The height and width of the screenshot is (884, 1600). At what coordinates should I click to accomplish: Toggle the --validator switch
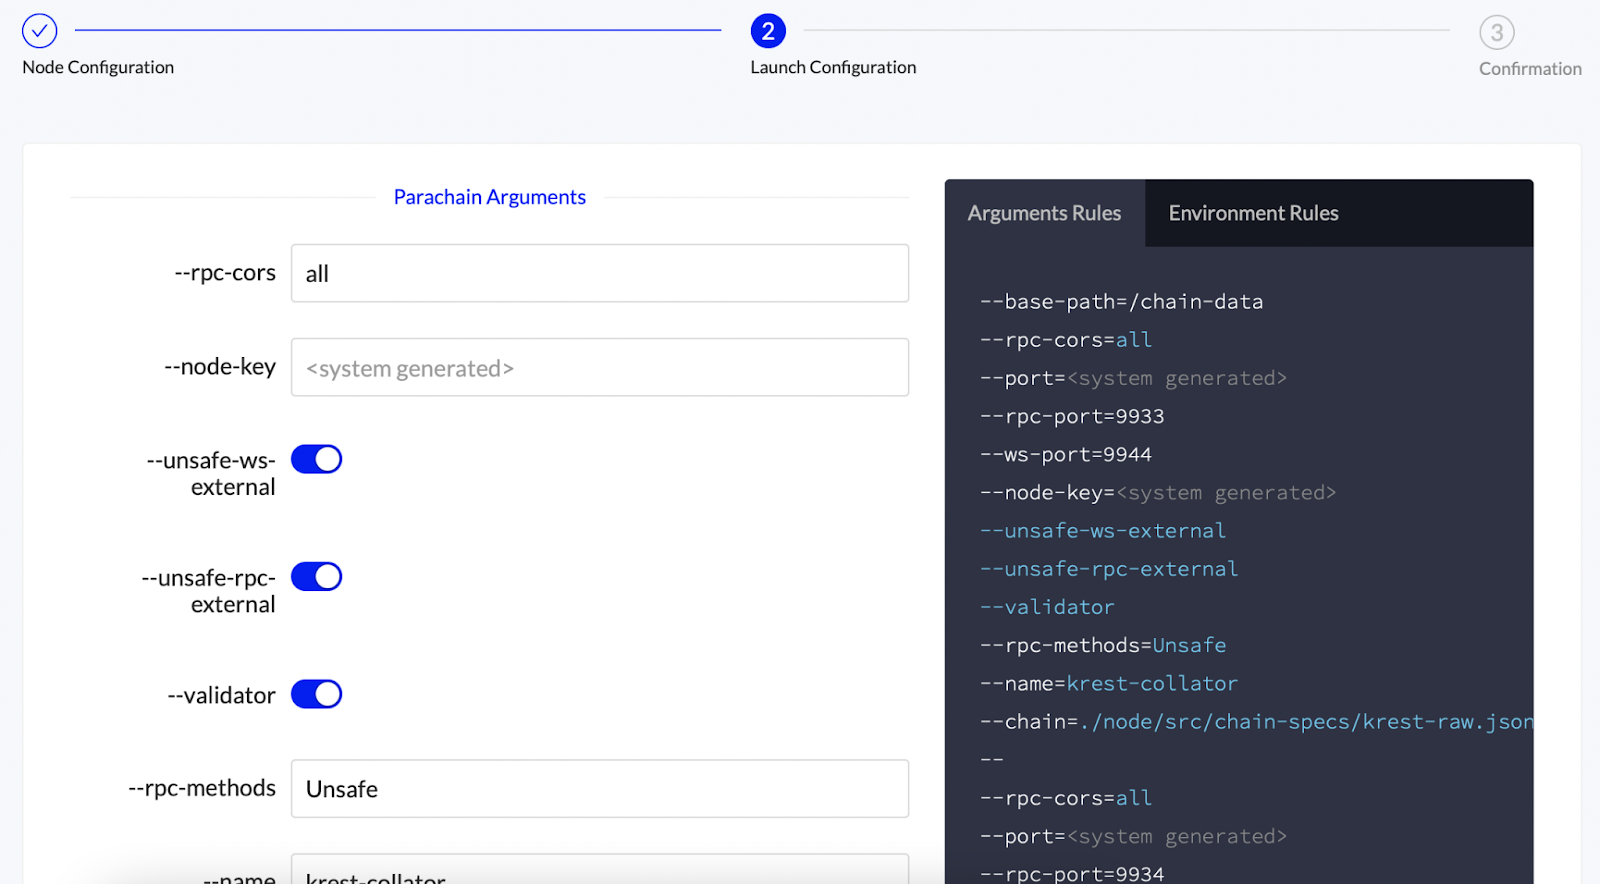pos(316,694)
